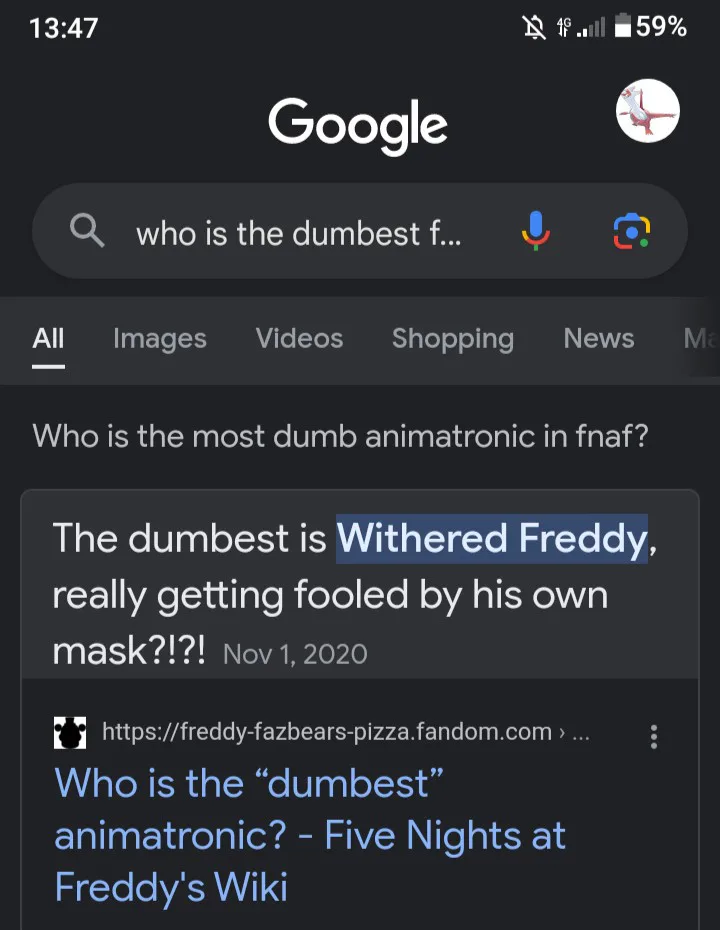This screenshot has height=930, width=720.
Task: Switch to the Images tab
Action: coord(160,339)
